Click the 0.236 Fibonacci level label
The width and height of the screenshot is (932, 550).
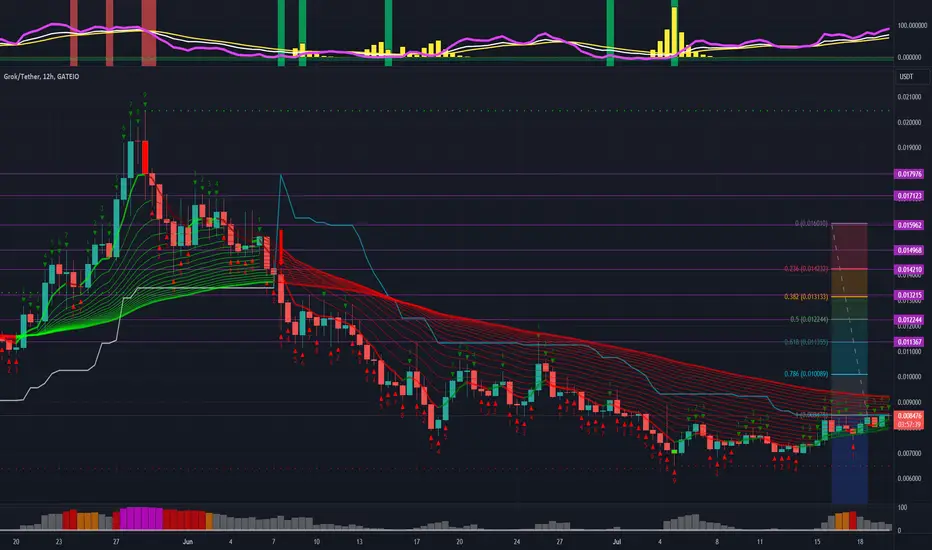coord(806,269)
